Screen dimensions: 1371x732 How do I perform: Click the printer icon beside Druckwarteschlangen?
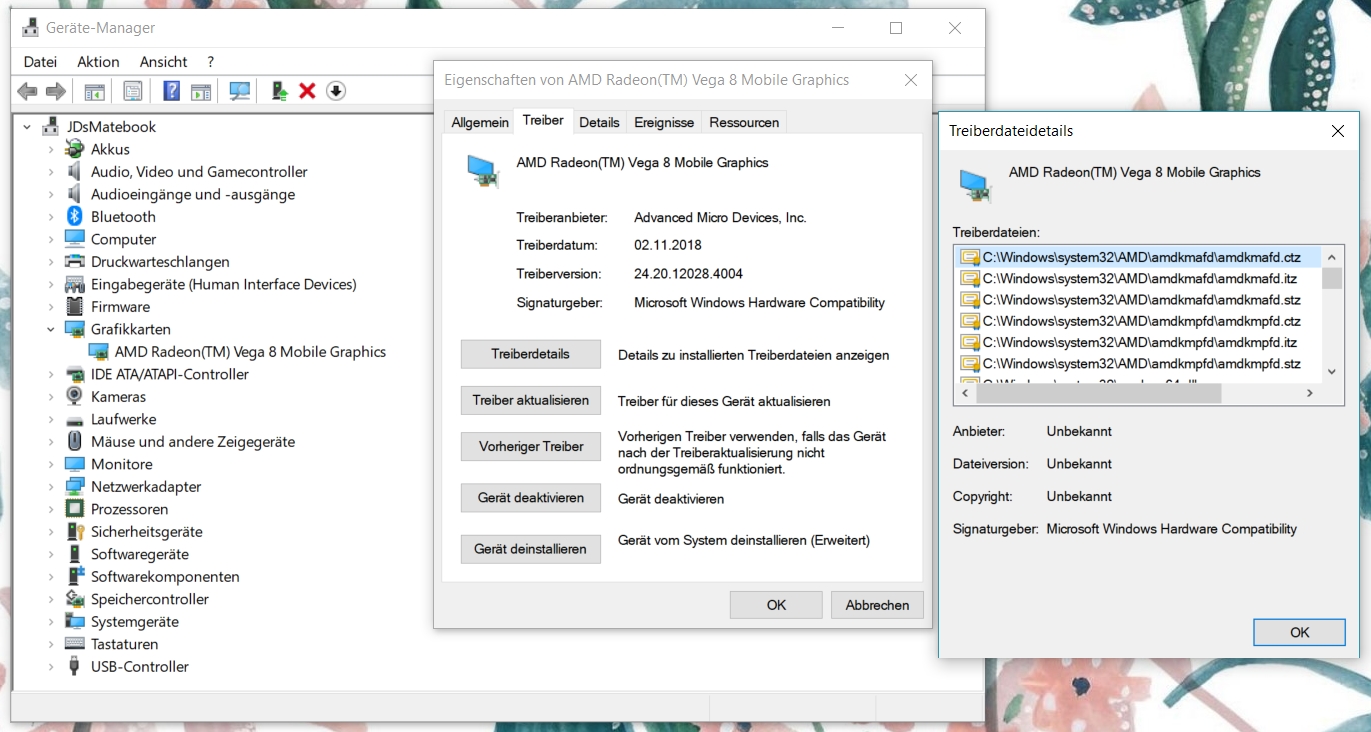75,262
